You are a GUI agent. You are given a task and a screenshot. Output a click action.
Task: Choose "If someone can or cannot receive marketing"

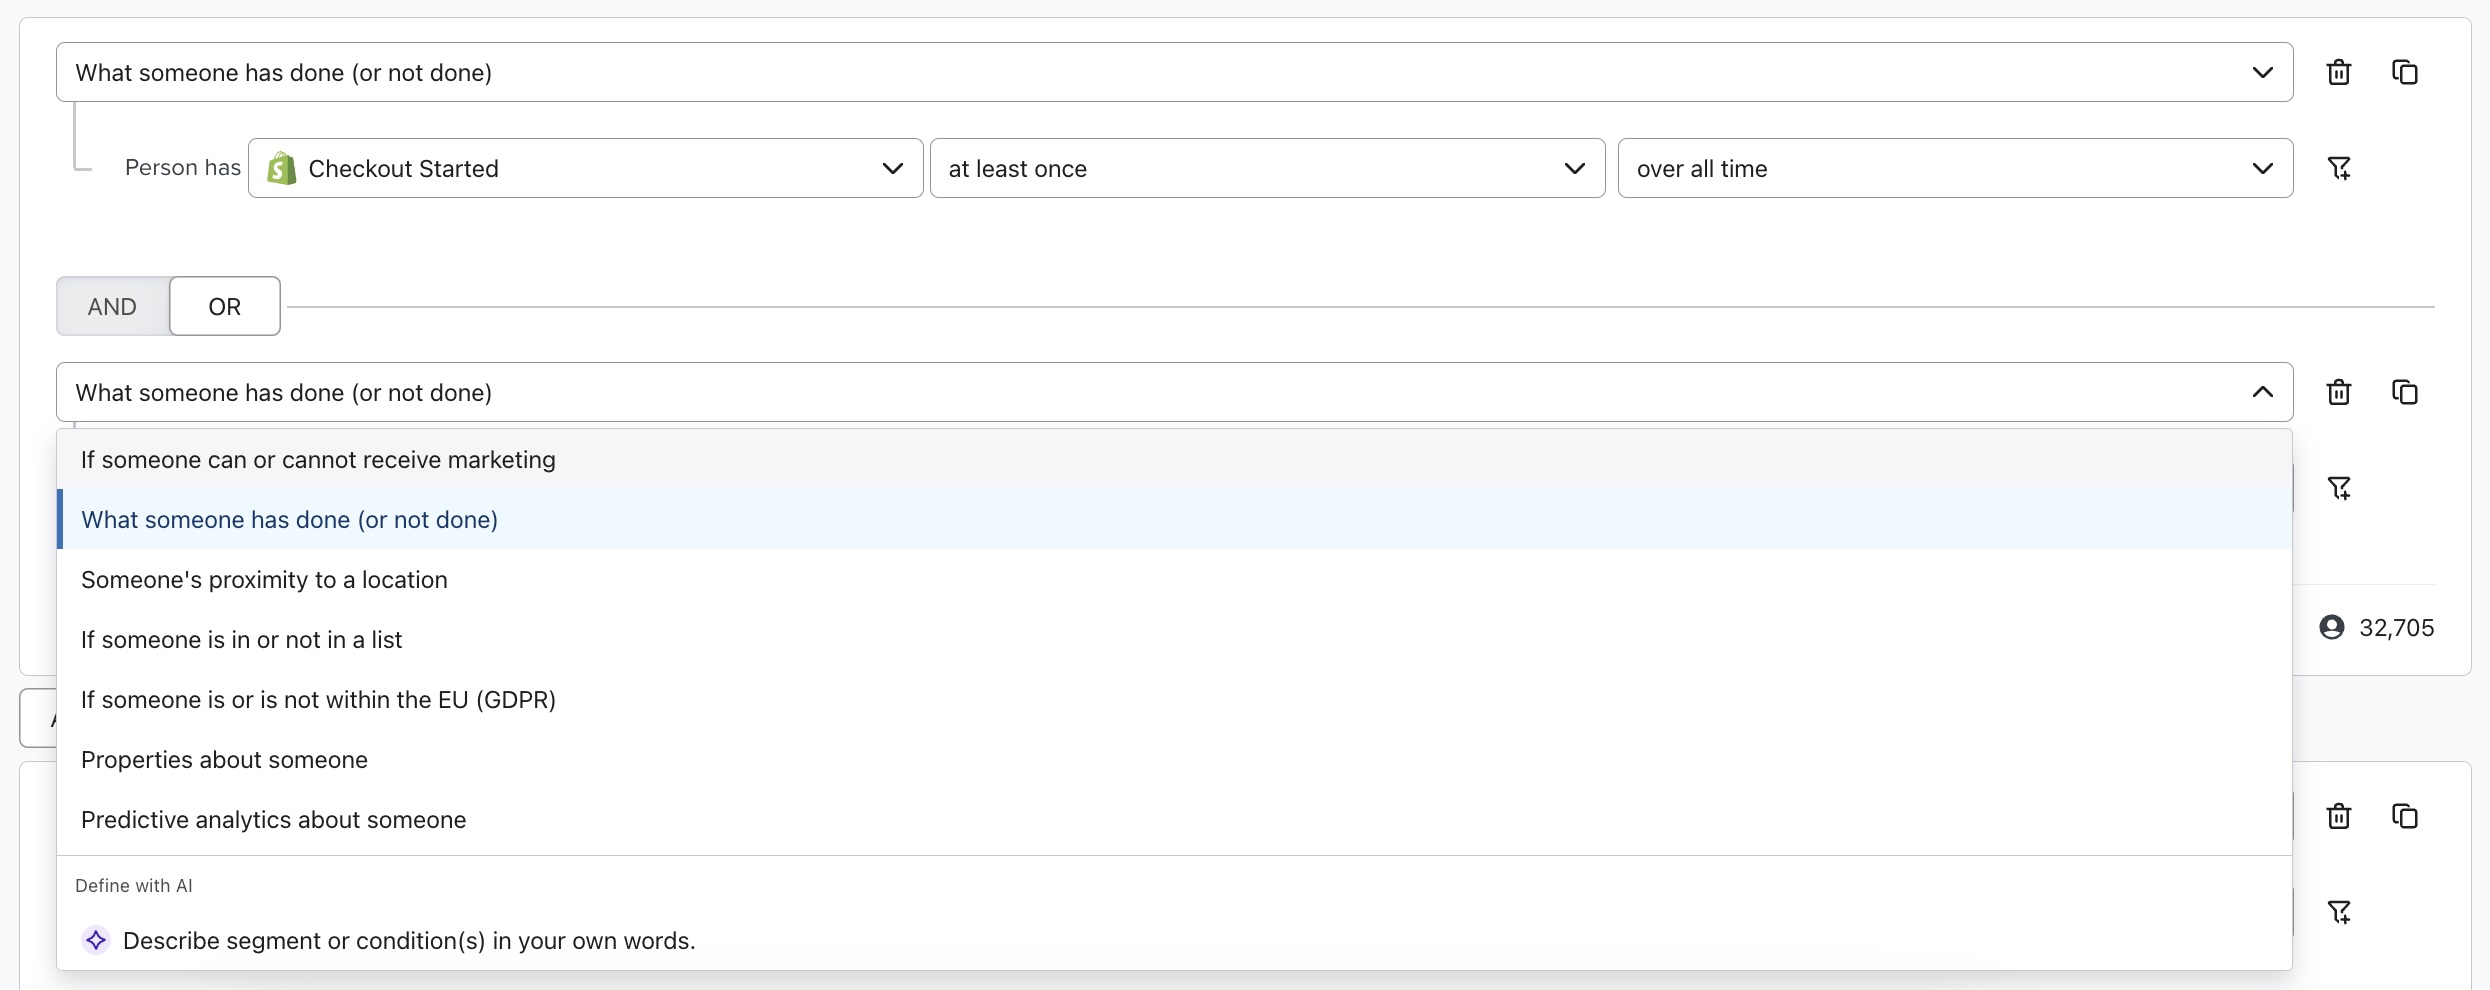[318, 460]
